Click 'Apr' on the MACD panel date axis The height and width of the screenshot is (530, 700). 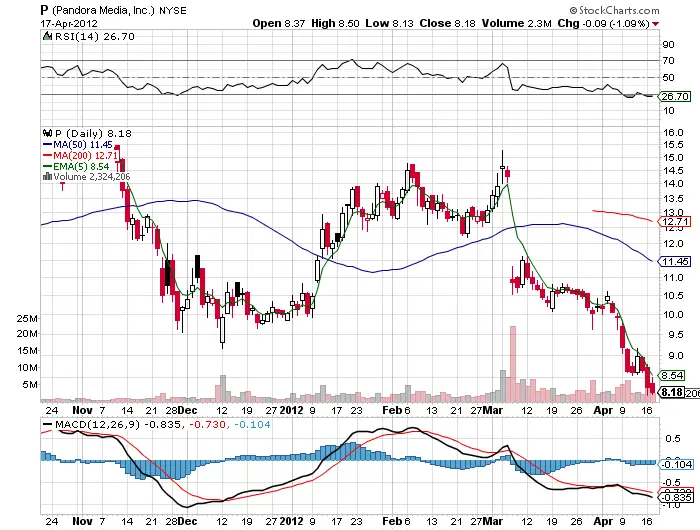click(603, 521)
